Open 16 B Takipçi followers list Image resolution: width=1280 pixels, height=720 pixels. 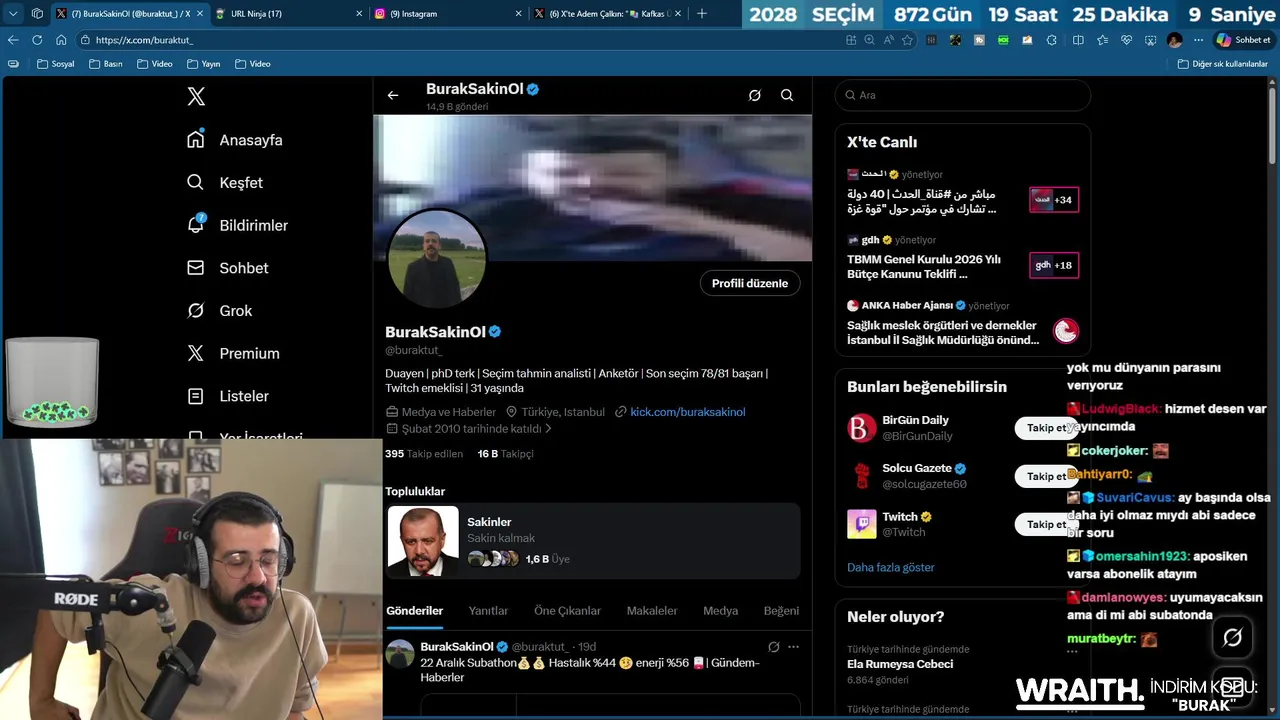[506, 454]
